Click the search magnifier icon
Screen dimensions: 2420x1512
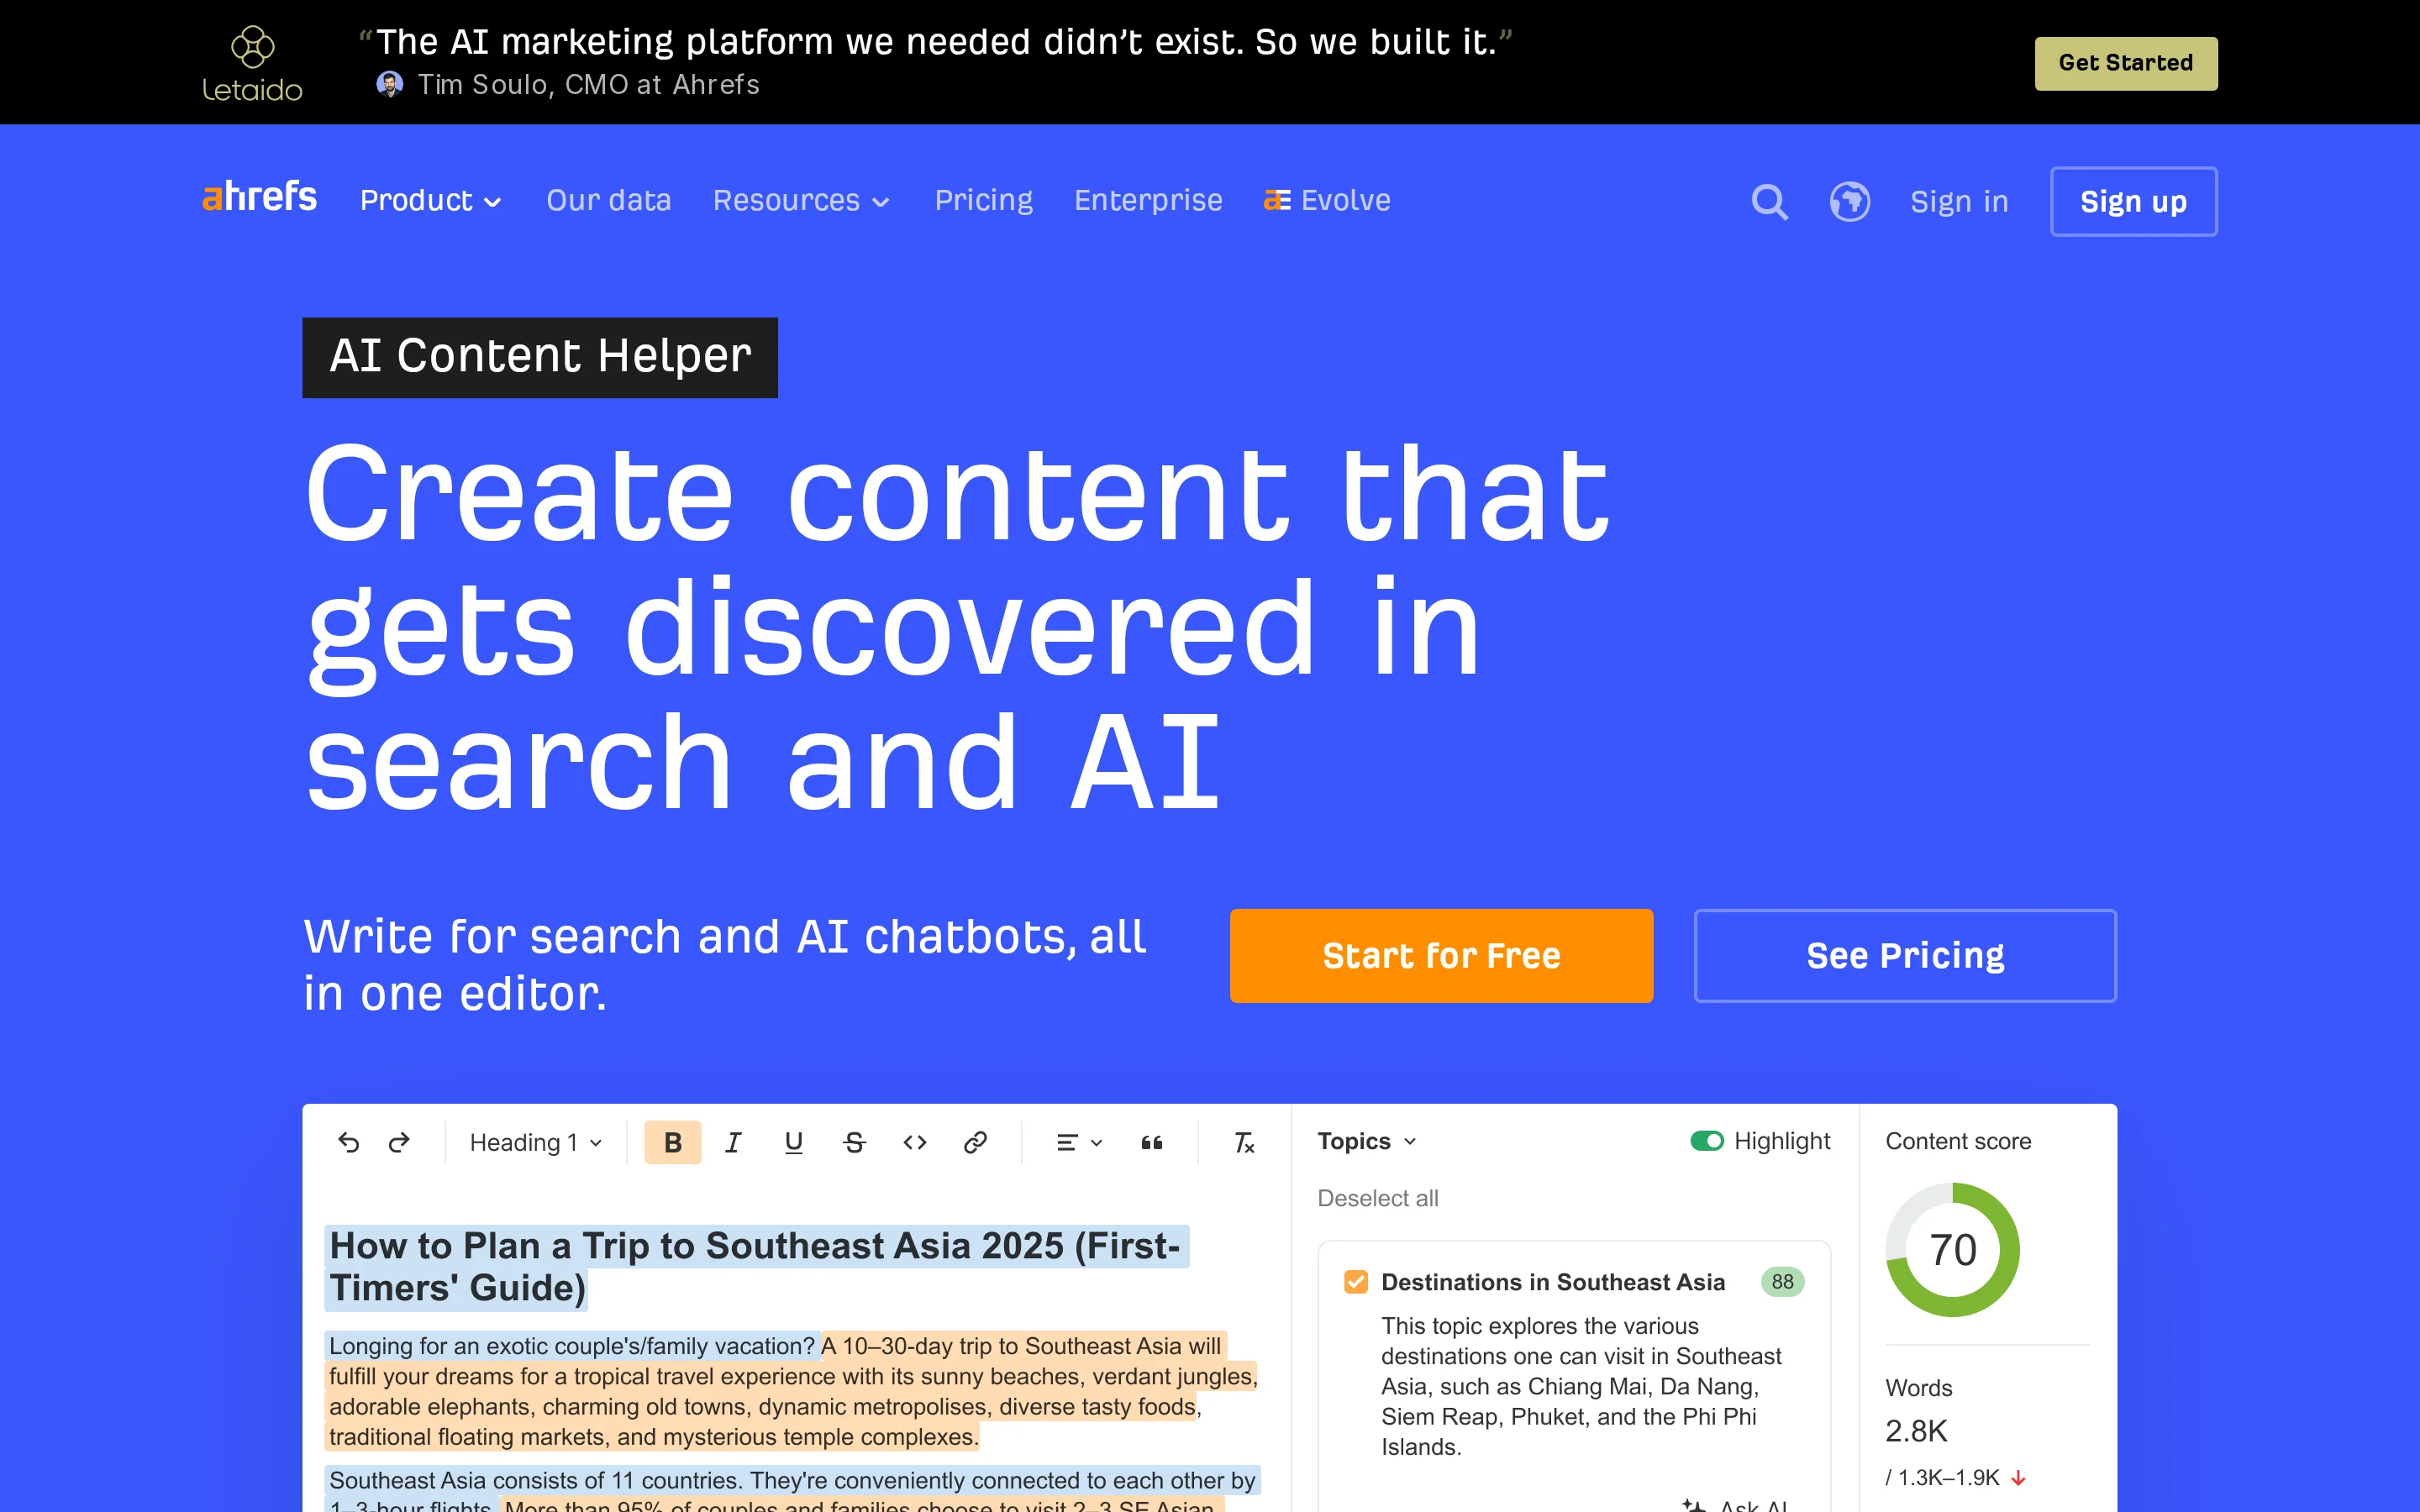1769,202
